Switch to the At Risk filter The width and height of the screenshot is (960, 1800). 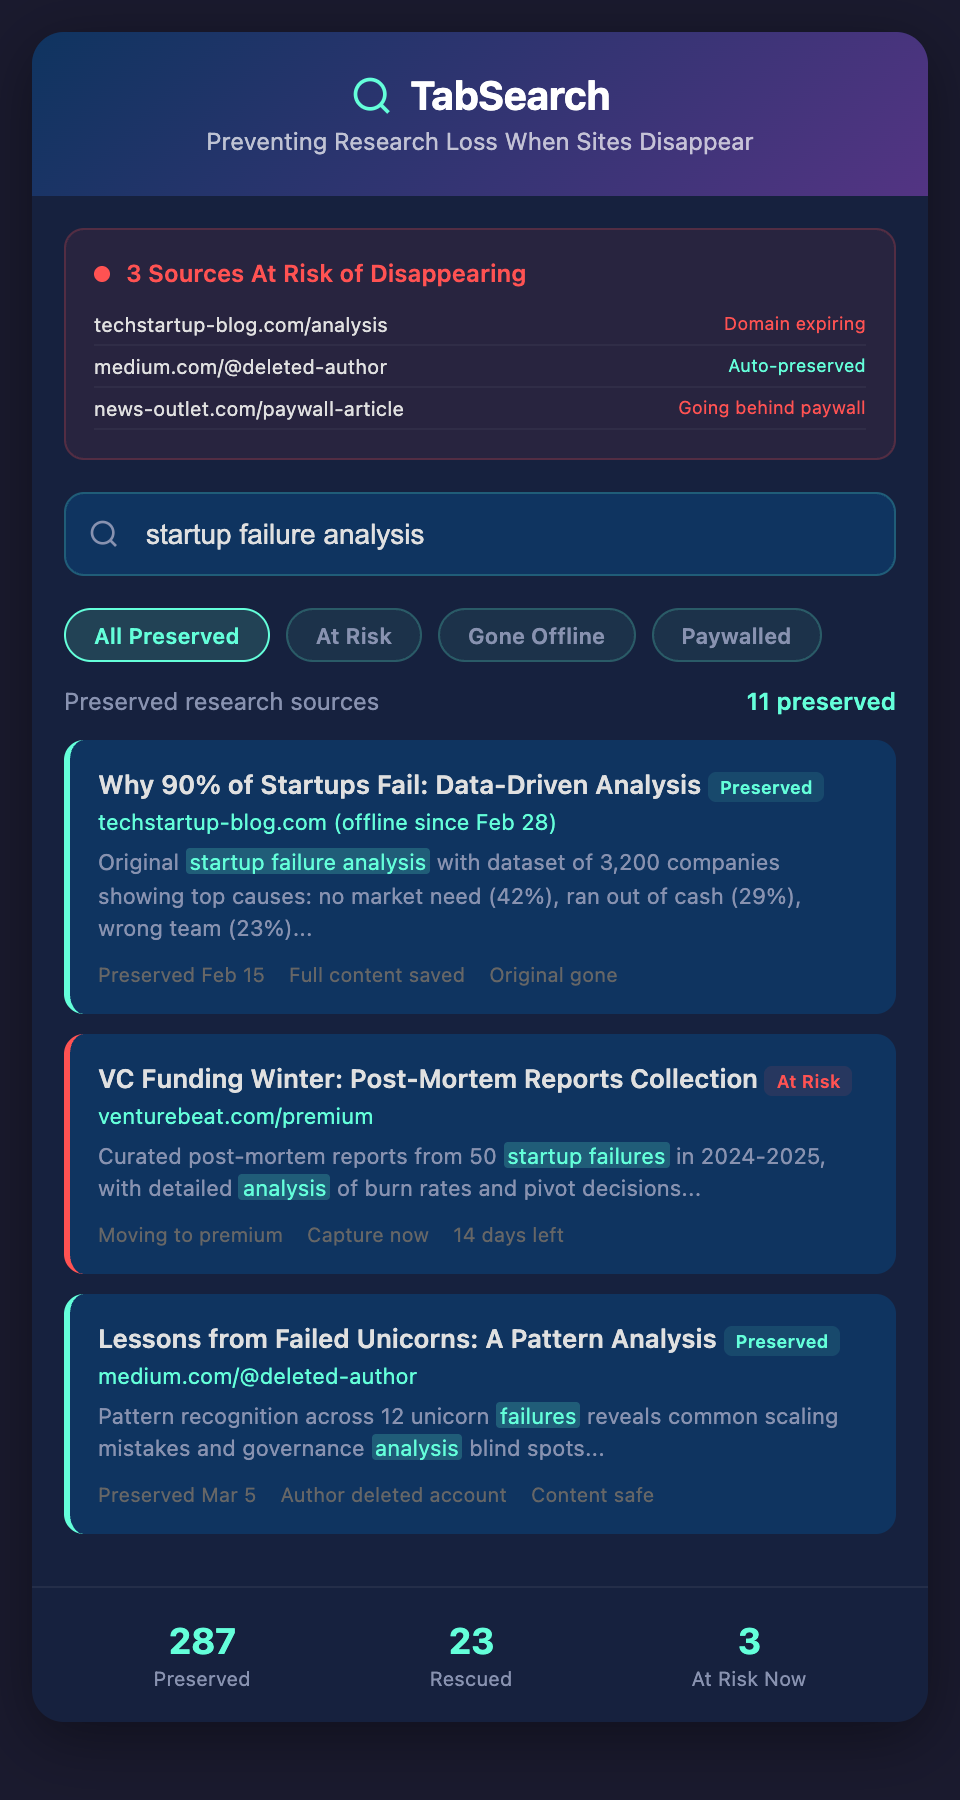[354, 636]
